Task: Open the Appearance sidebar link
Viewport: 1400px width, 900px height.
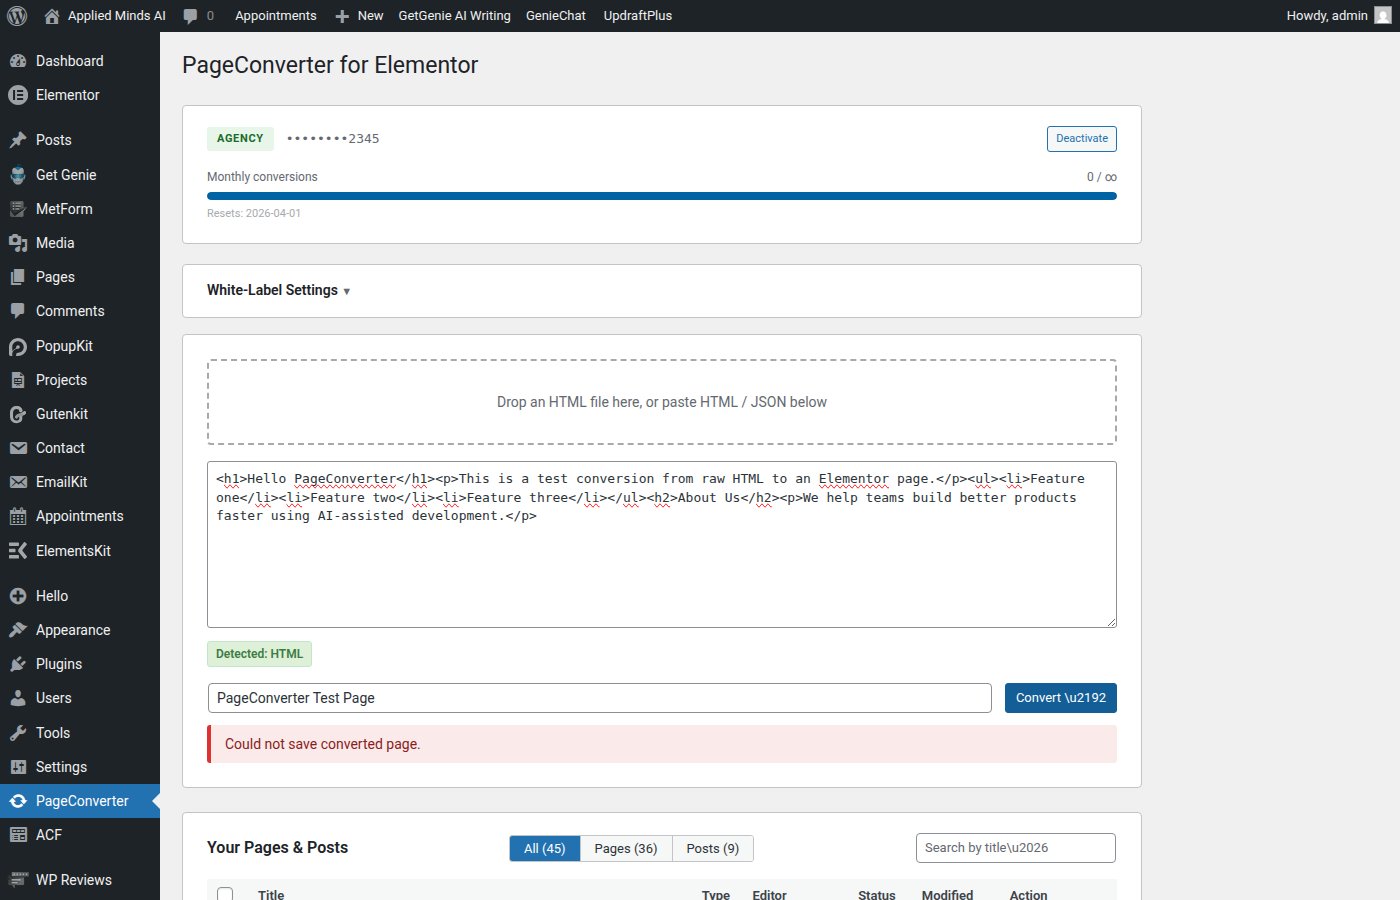Action: (x=80, y=630)
